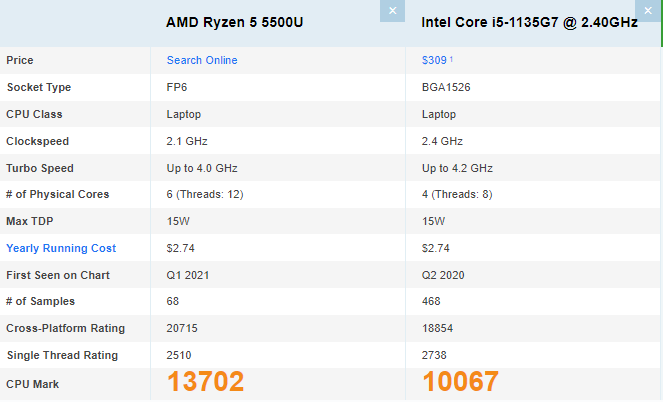Screen dimensions: 663x402
Task: Open the $309 price link
Action: coord(434,60)
